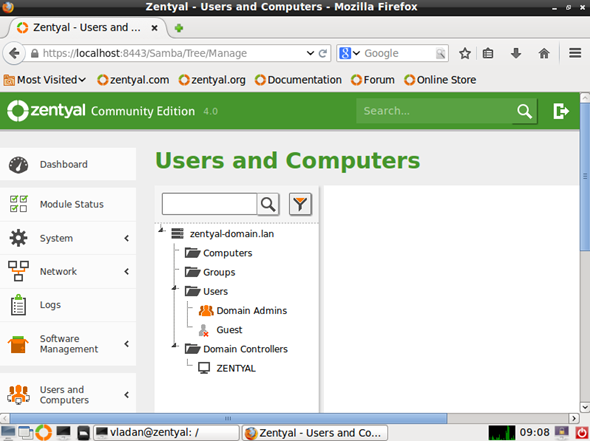590x441 pixels.
Task: Open the Forum bookmark
Action: click(x=373, y=80)
